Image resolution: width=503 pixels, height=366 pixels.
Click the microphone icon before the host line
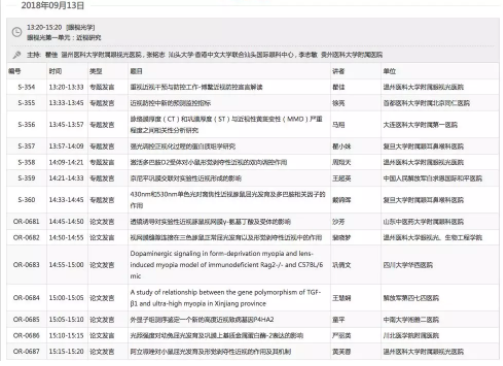[17, 55]
